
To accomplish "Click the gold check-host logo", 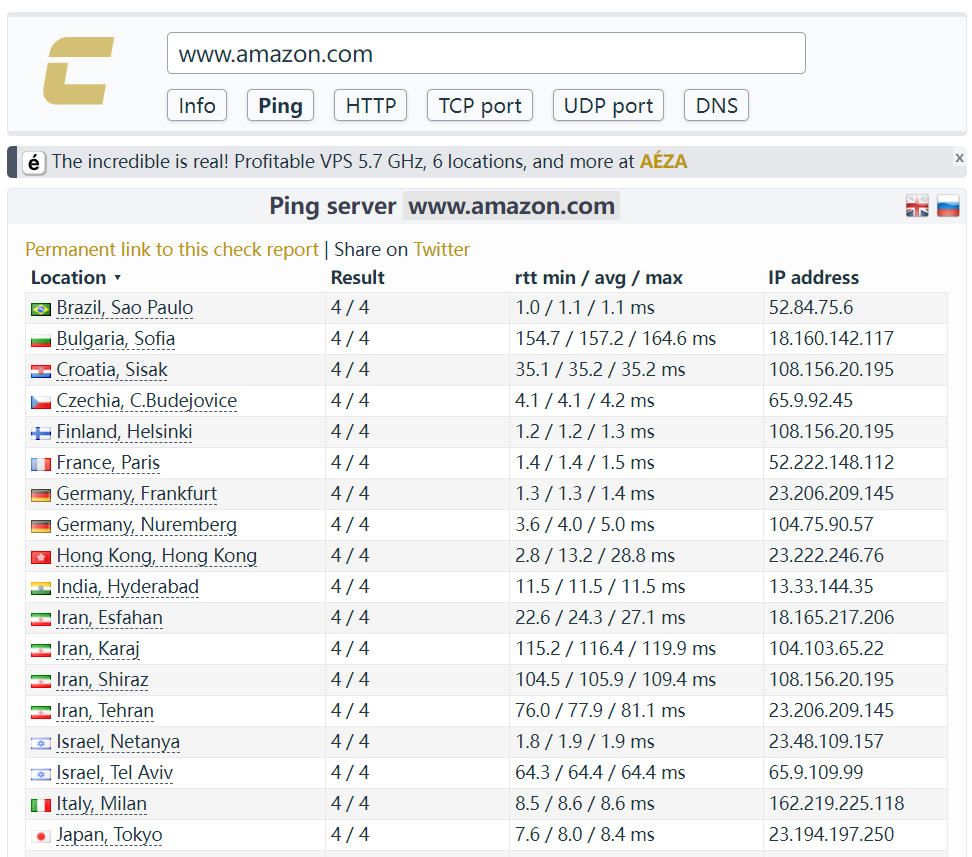I will (x=78, y=71).
